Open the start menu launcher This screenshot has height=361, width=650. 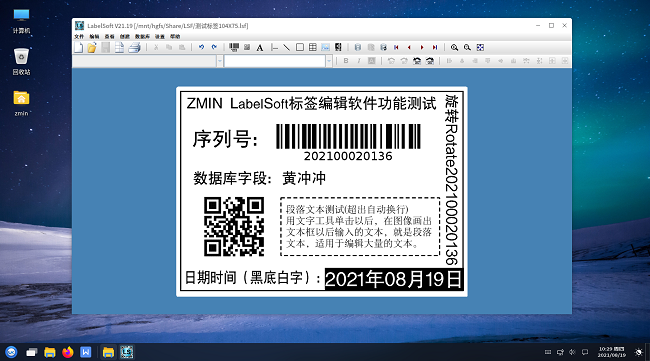[11, 352]
